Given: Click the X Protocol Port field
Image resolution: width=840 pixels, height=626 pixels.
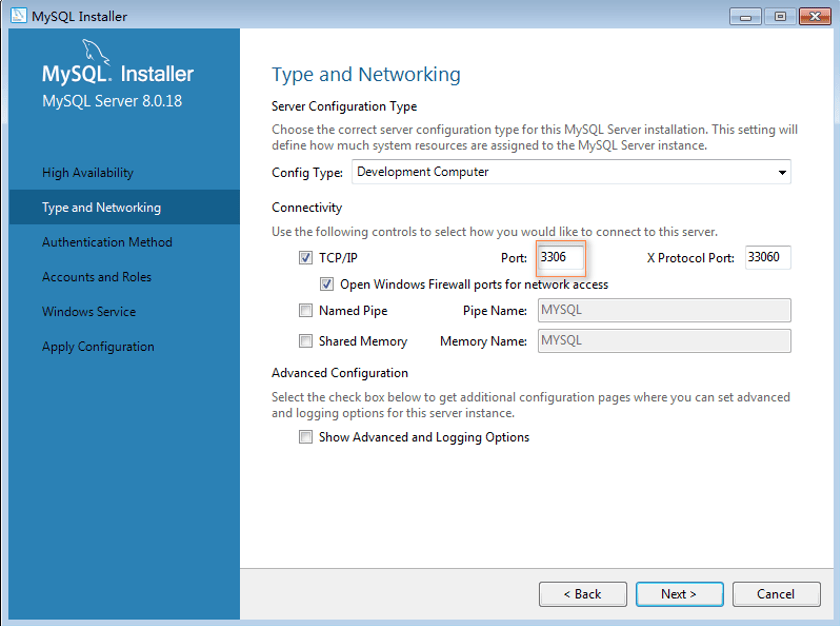Looking at the screenshot, I should pos(768,258).
